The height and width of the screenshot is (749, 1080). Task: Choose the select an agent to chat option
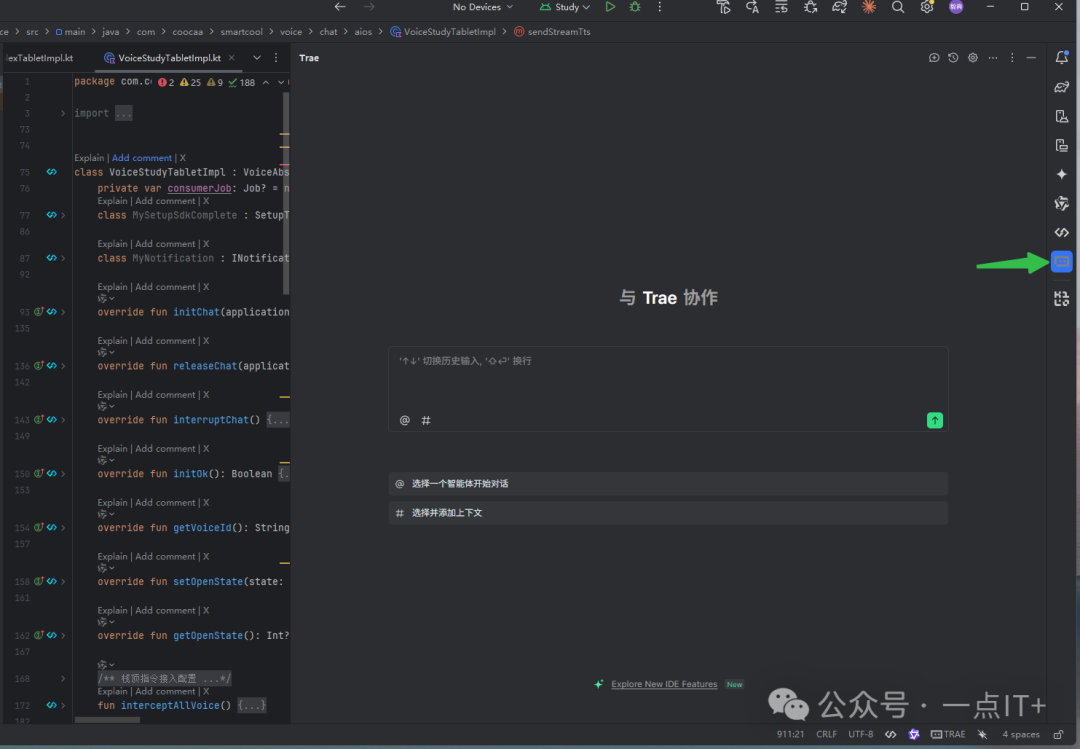point(668,484)
